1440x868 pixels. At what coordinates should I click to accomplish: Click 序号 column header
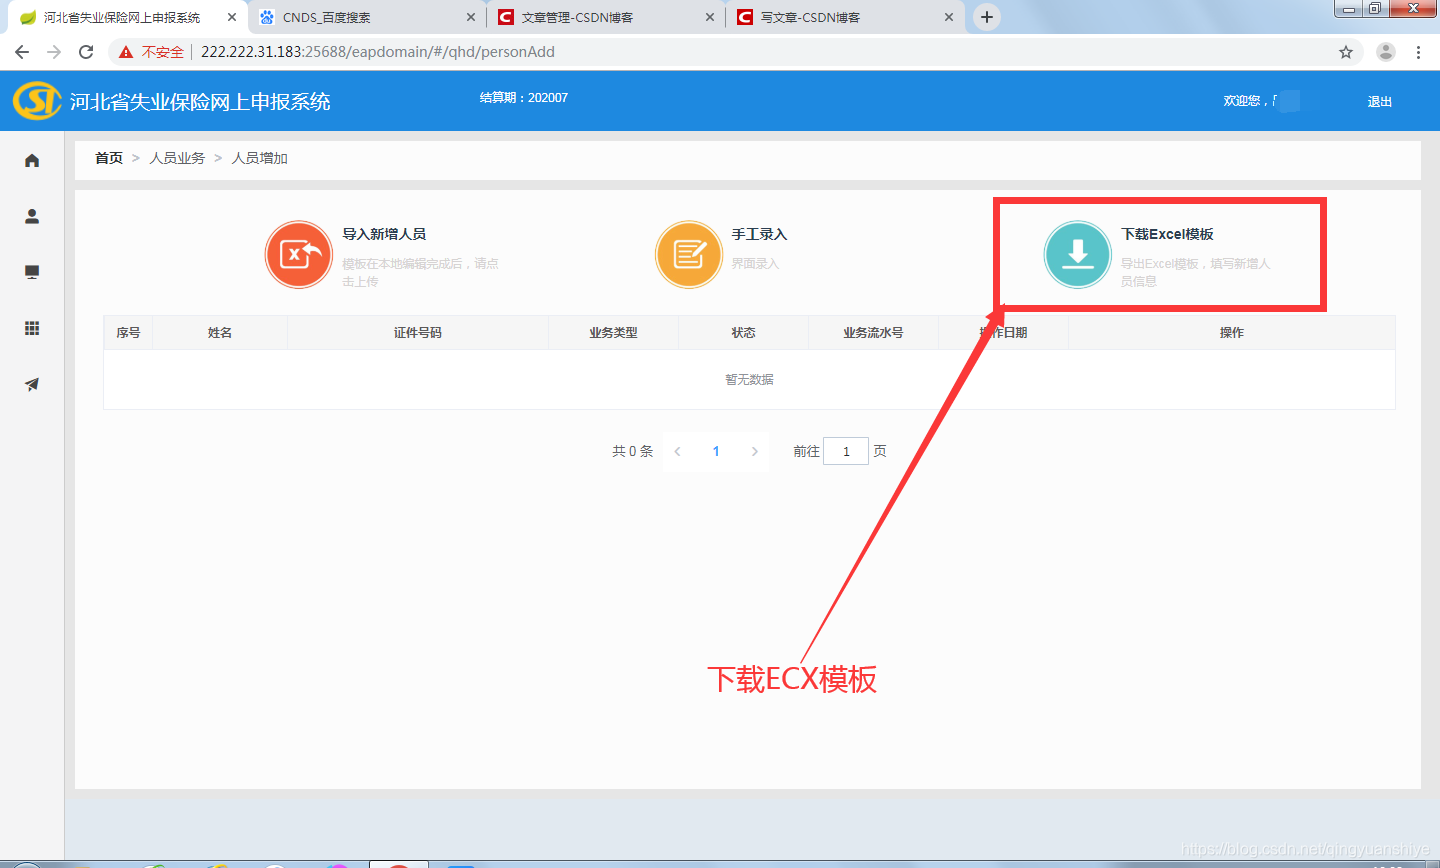point(128,332)
